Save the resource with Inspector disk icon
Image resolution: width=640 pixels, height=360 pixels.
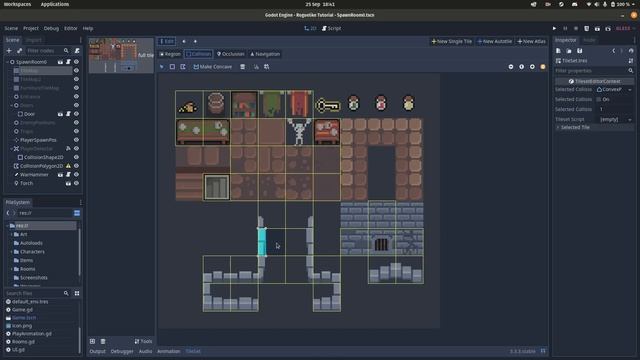580,51
